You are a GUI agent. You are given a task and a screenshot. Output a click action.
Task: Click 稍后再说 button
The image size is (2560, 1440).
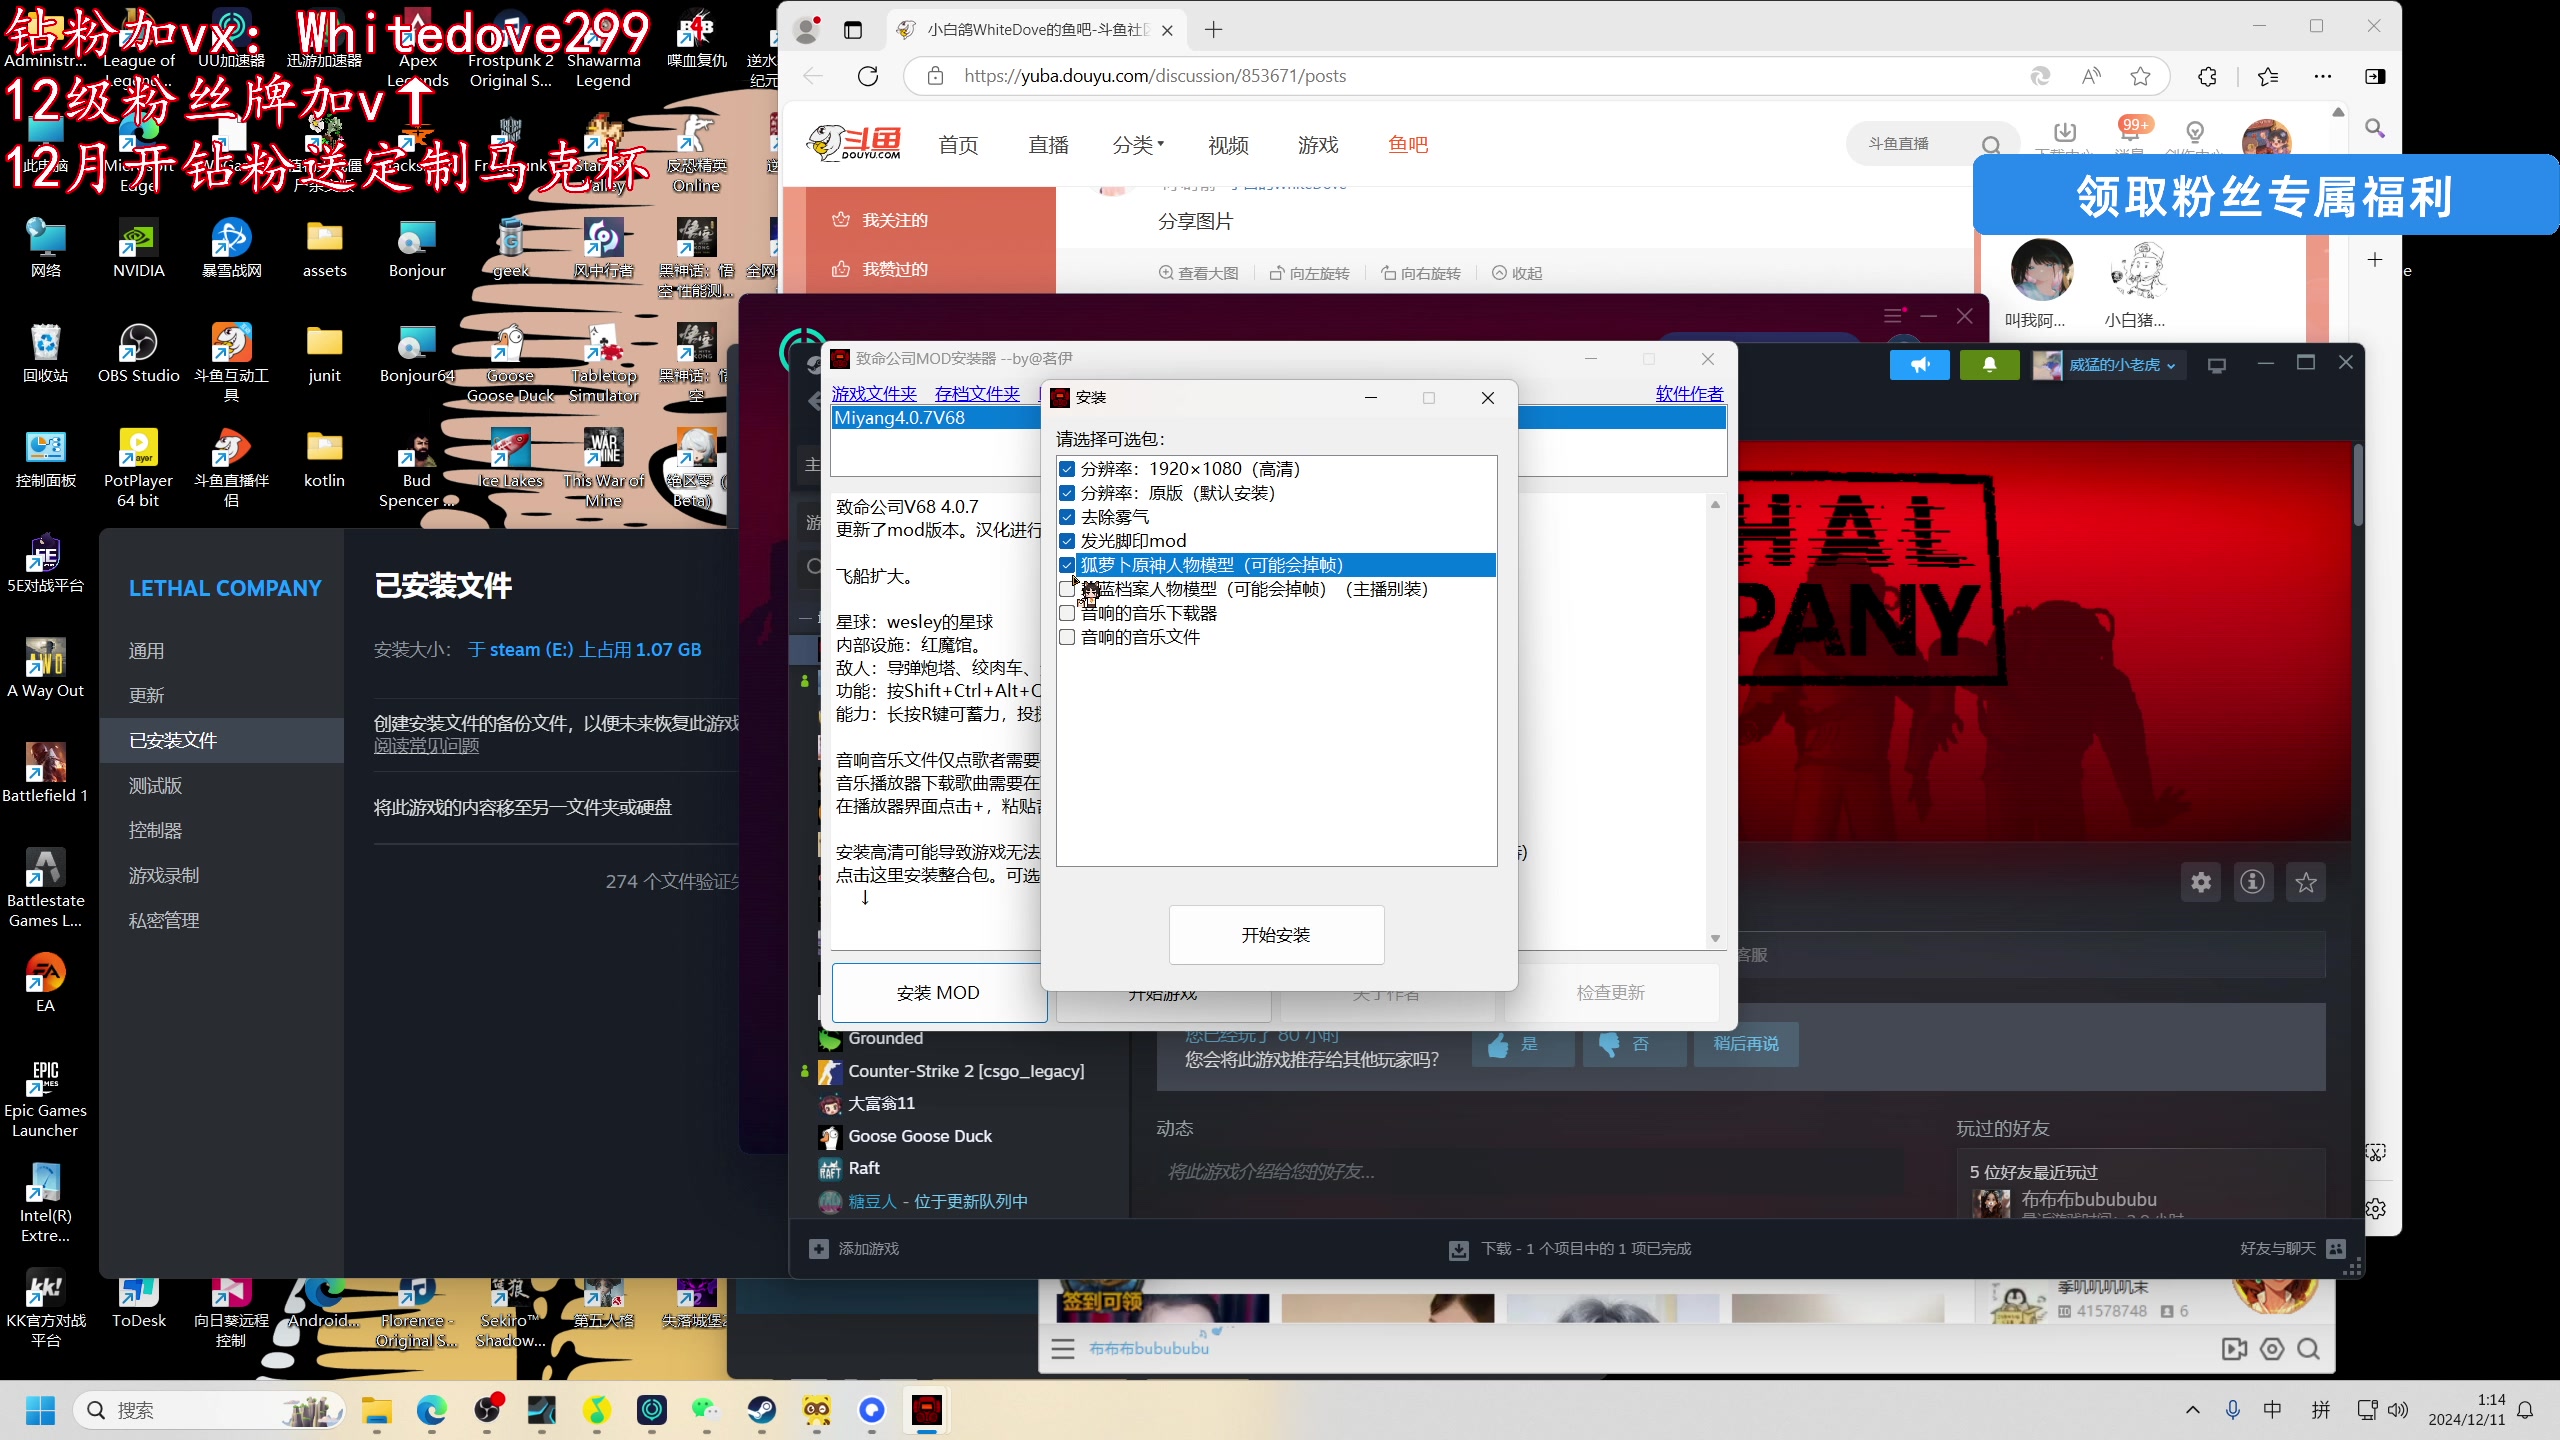[1746, 1045]
